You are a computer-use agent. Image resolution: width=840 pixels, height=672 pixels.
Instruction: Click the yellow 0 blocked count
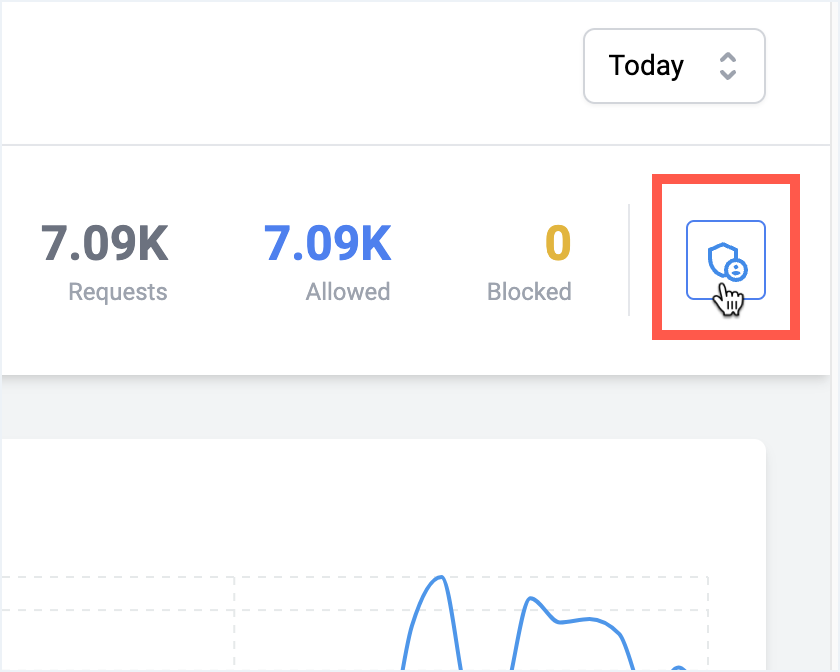(558, 243)
